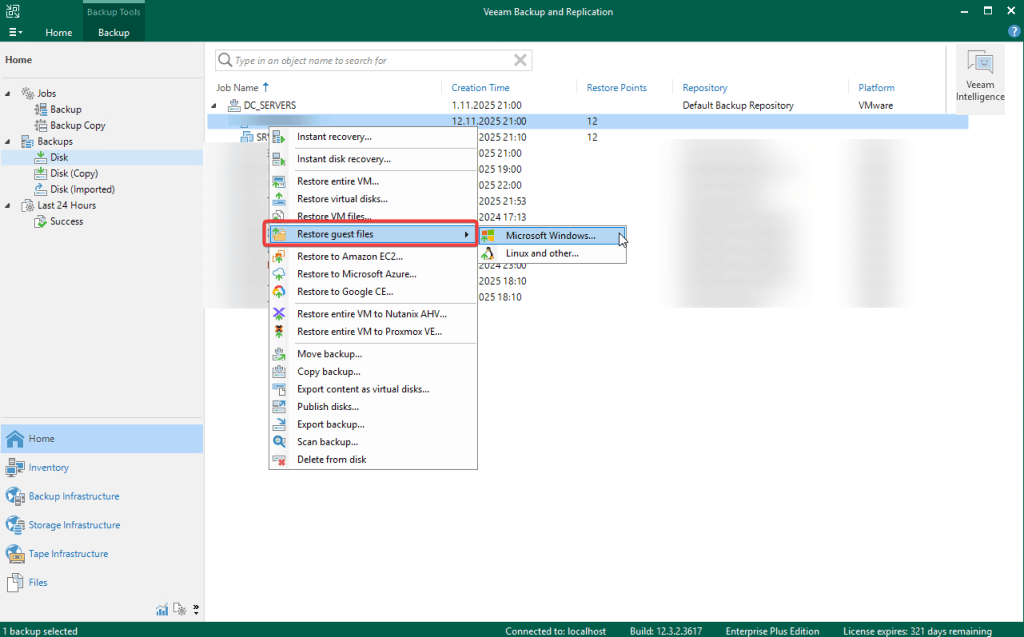Click the License expires status bar text
1024x637 pixels.
pos(917,631)
